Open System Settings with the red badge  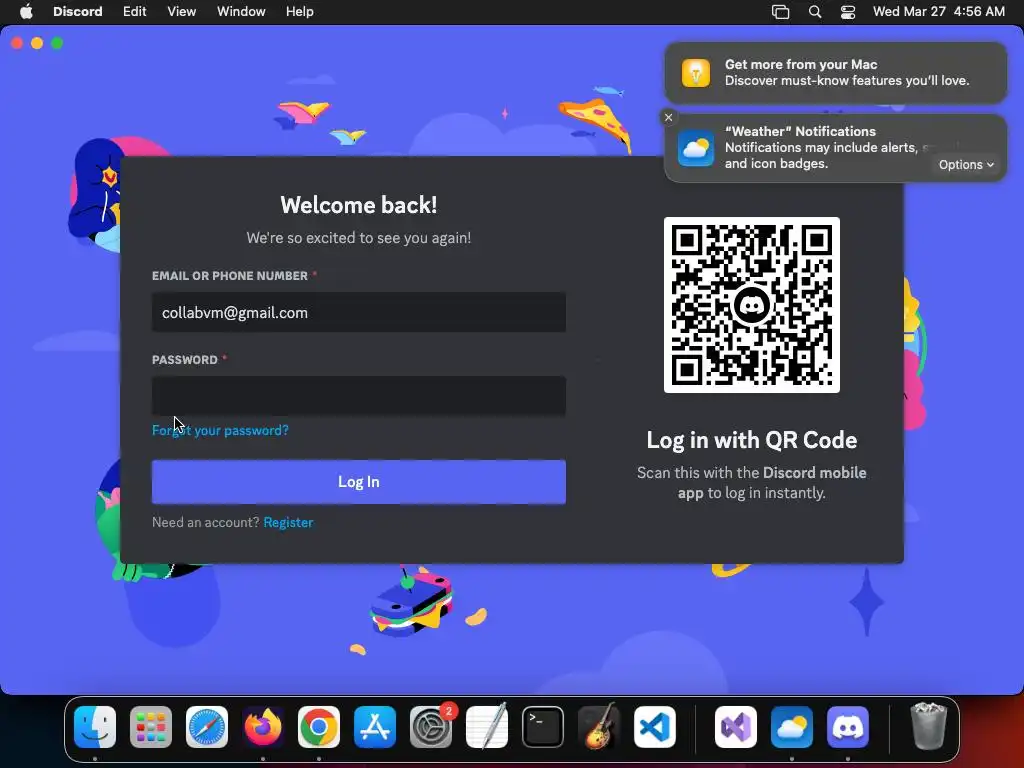(x=431, y=727)
